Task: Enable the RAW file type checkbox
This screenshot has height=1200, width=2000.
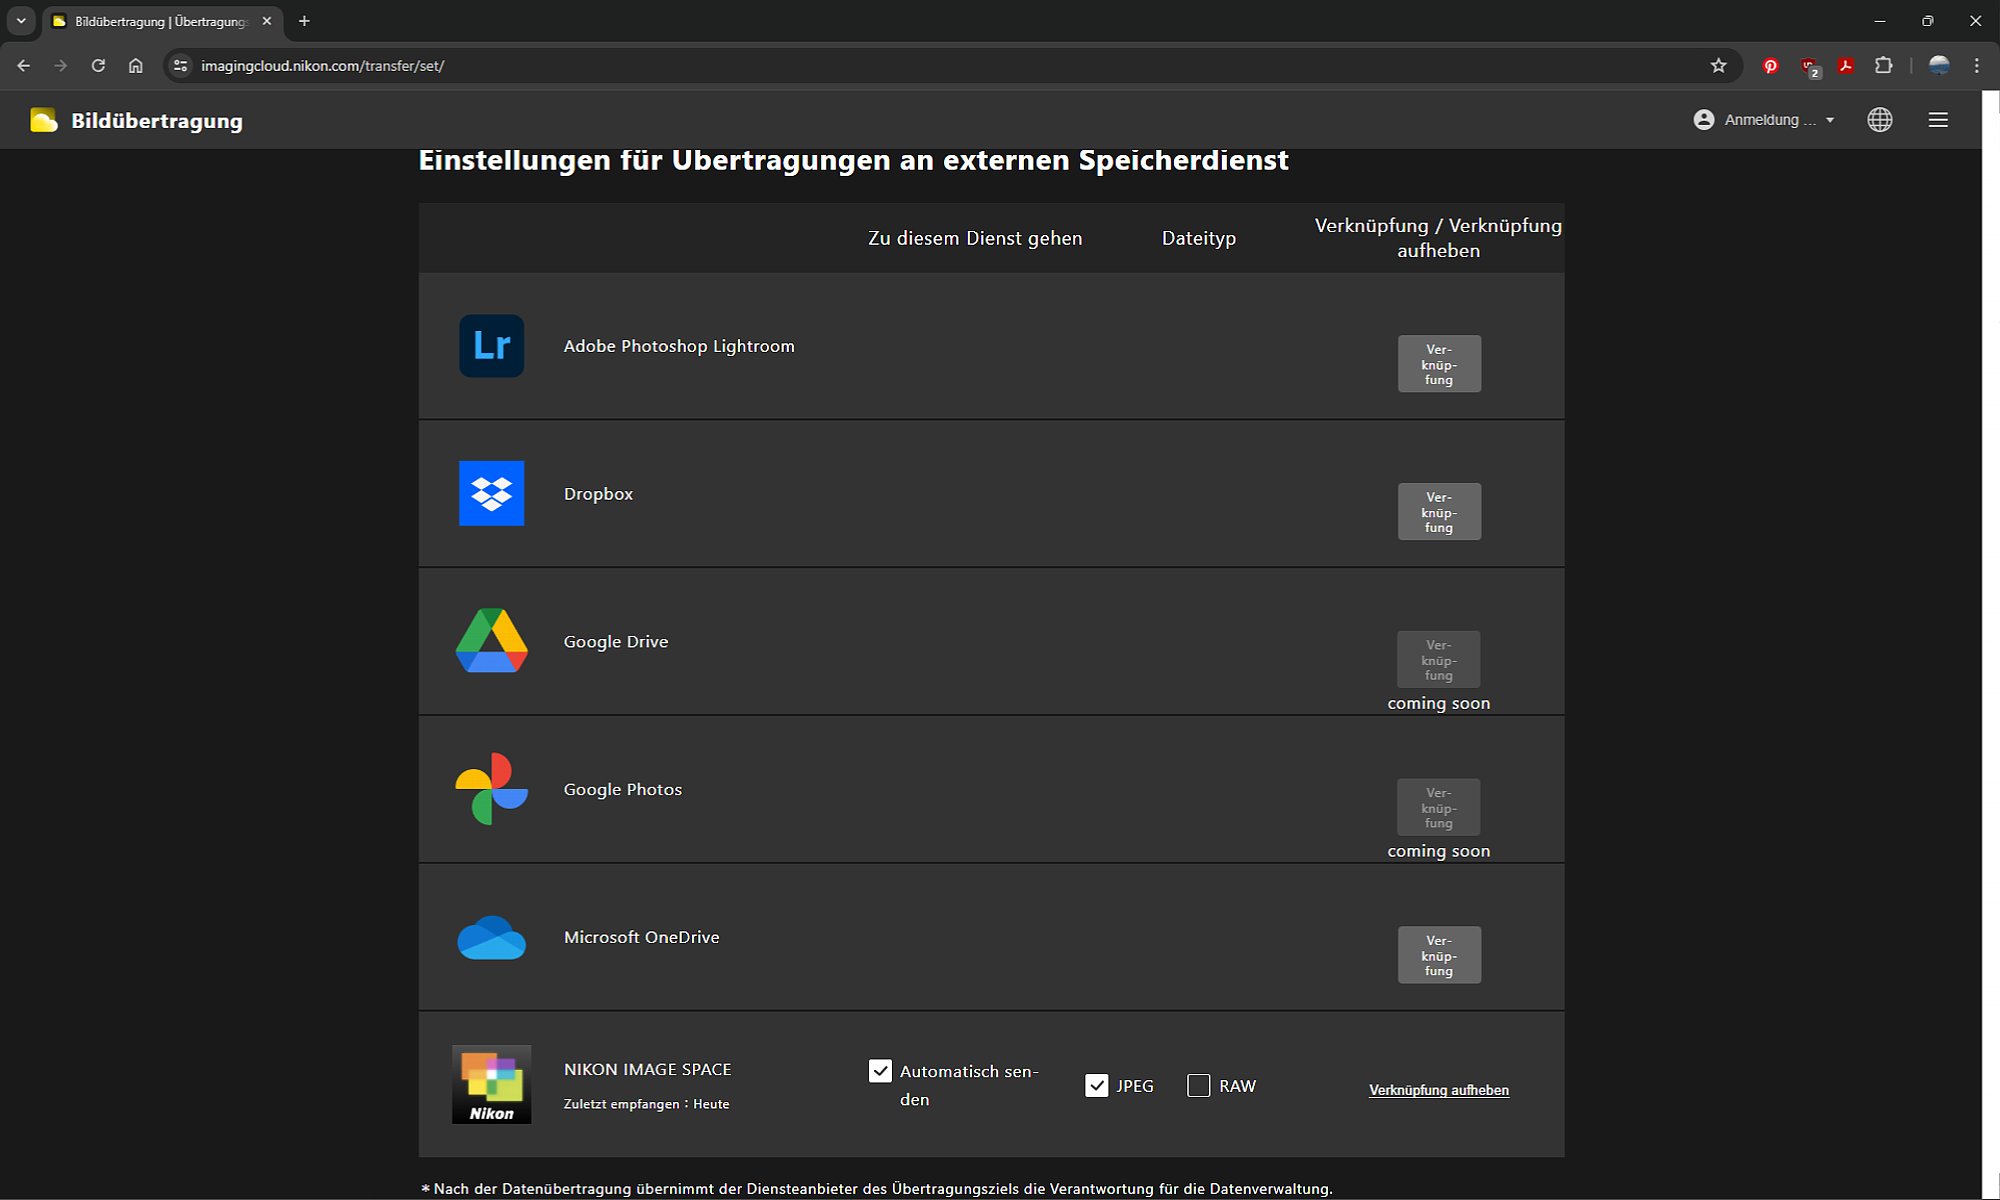Action: (x=1198, y=1086)
